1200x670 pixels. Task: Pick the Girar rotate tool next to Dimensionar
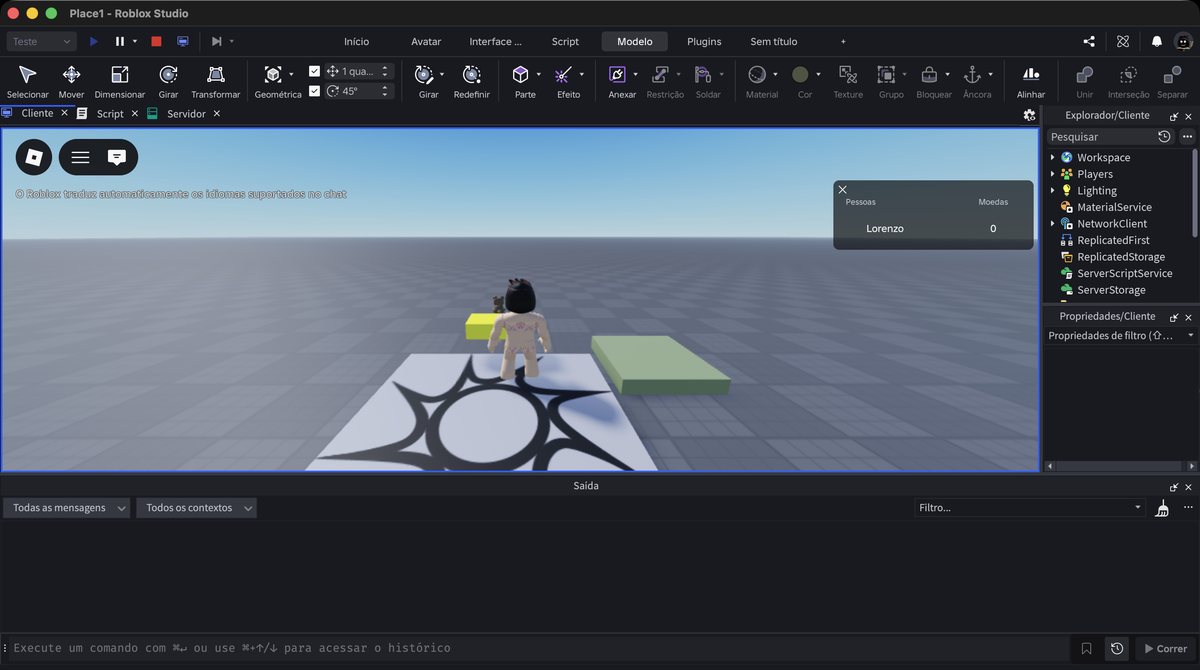[168, 75]
